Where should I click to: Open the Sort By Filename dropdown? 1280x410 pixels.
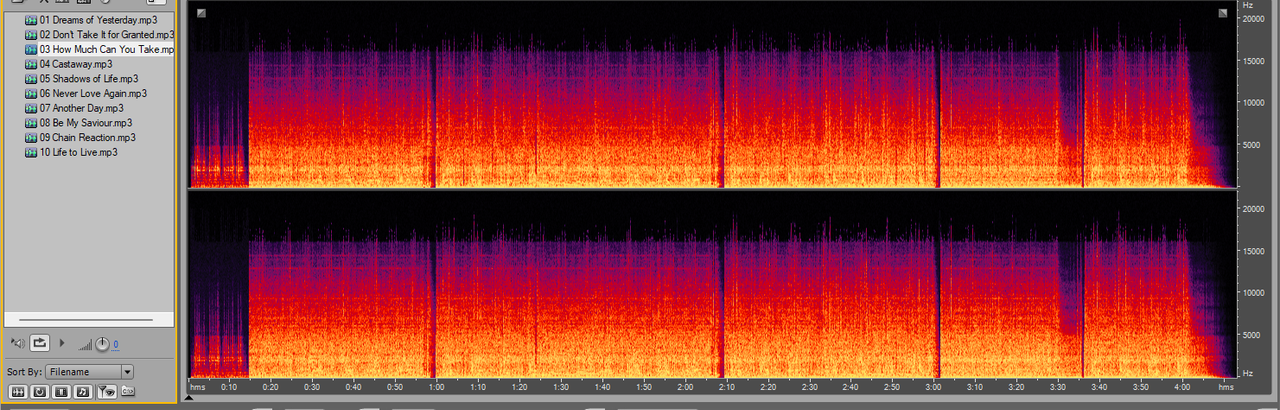[89, 372]
